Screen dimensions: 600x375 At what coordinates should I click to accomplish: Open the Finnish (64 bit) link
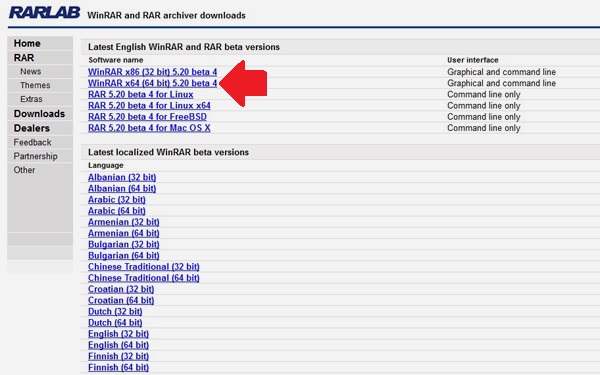[x=118, y=367]
